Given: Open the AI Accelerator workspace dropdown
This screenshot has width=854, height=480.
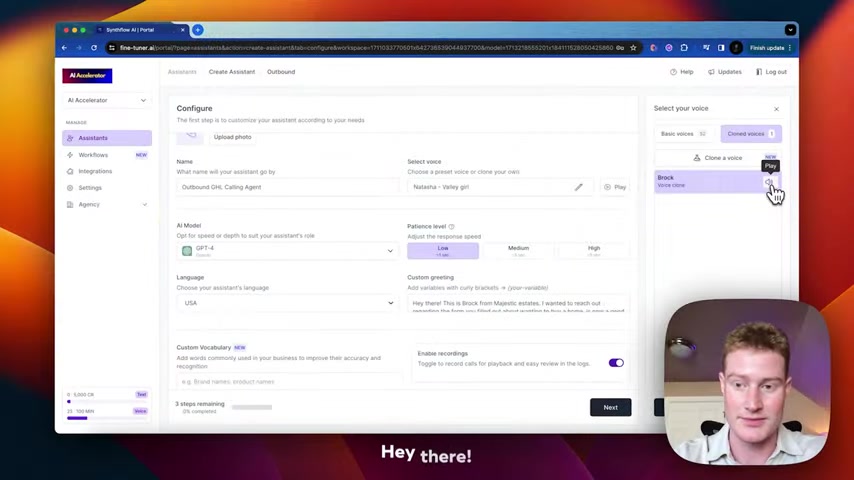Looking at the screenshot, I should click(106, 100).
